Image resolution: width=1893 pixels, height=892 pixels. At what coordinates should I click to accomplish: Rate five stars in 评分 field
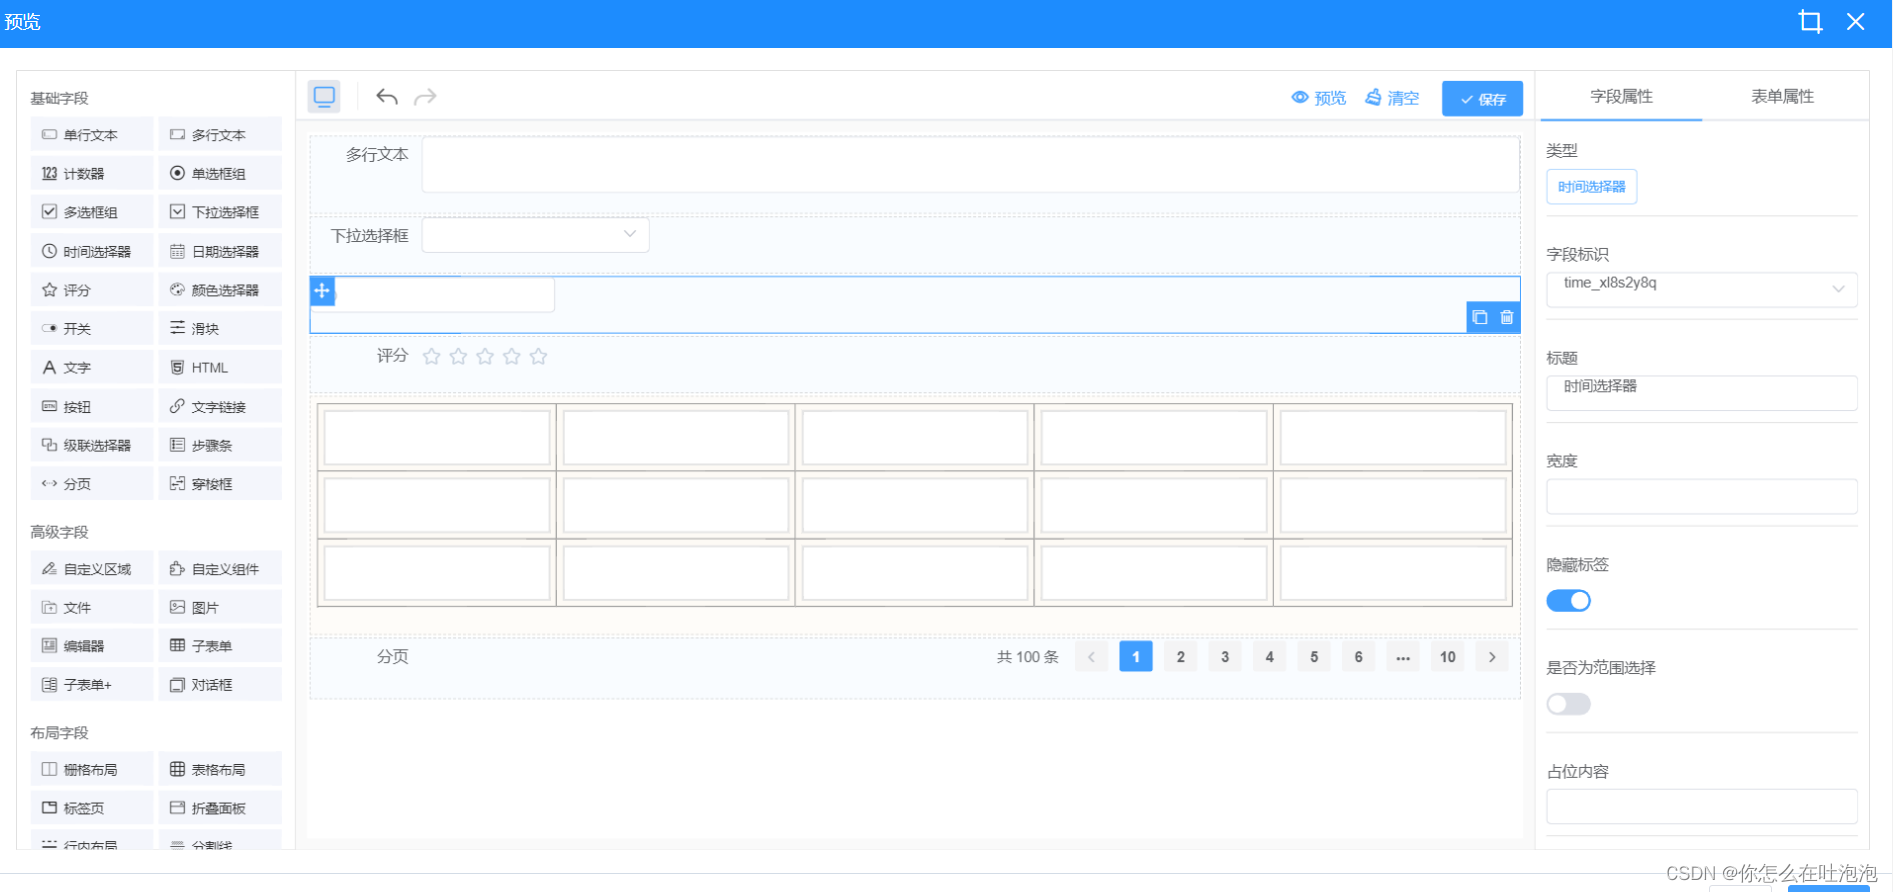tap(538, 356)
